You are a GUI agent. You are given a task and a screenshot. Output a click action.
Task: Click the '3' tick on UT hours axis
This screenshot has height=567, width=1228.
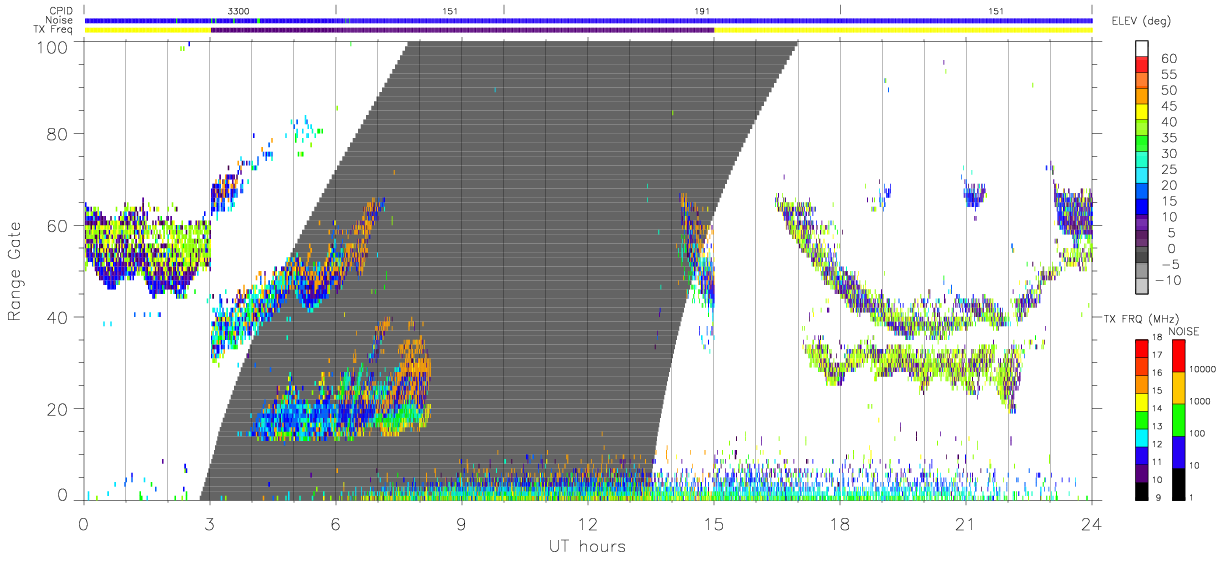(x=209, y=525)
